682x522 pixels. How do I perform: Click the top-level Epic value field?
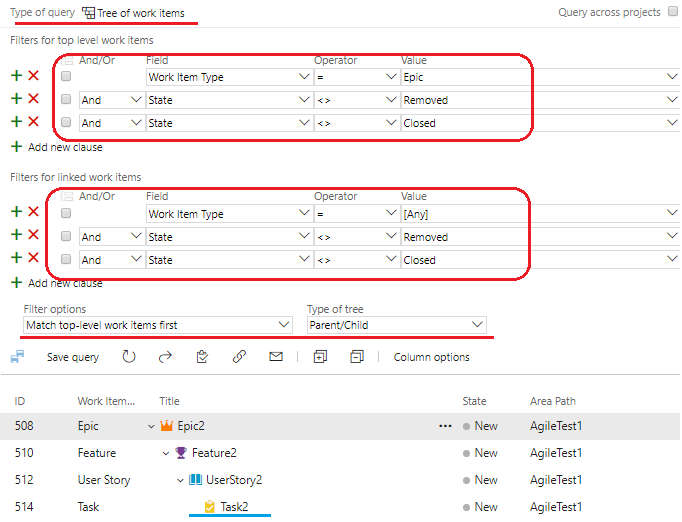530,76
